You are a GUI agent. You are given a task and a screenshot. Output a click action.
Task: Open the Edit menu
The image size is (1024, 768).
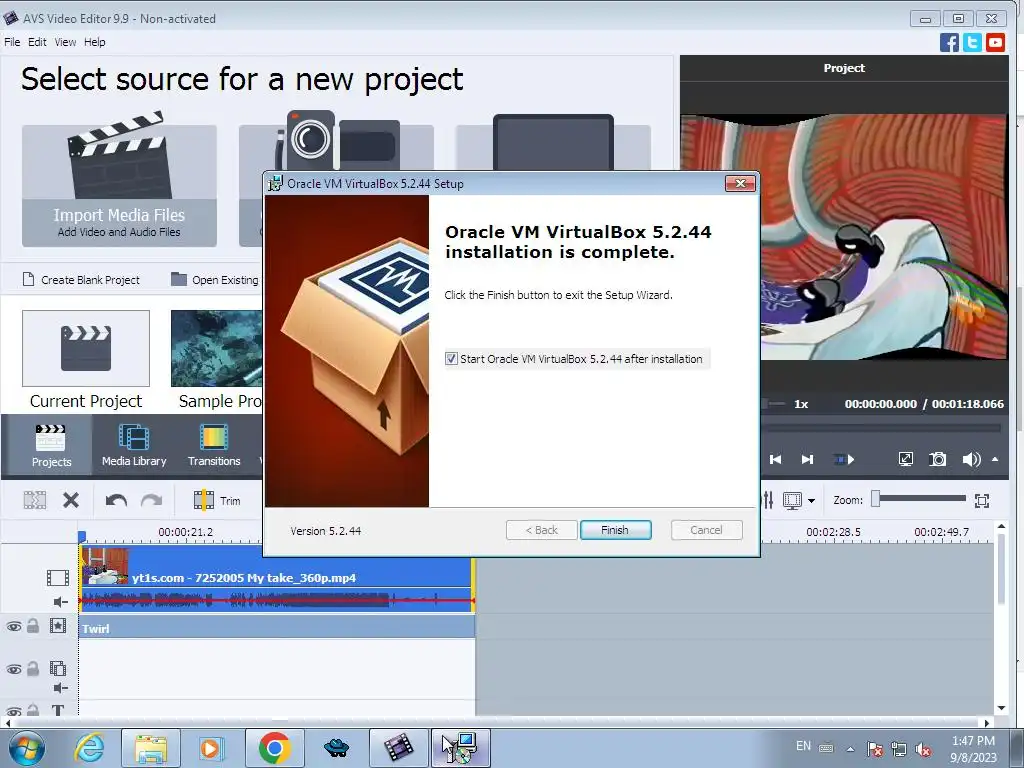[37, 42]
